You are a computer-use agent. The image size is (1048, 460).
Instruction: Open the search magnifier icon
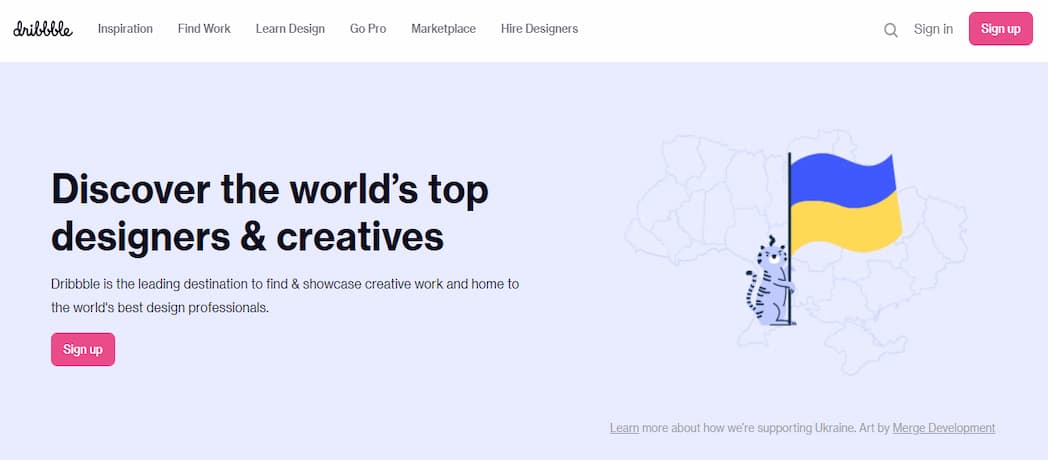click(890, 30)
